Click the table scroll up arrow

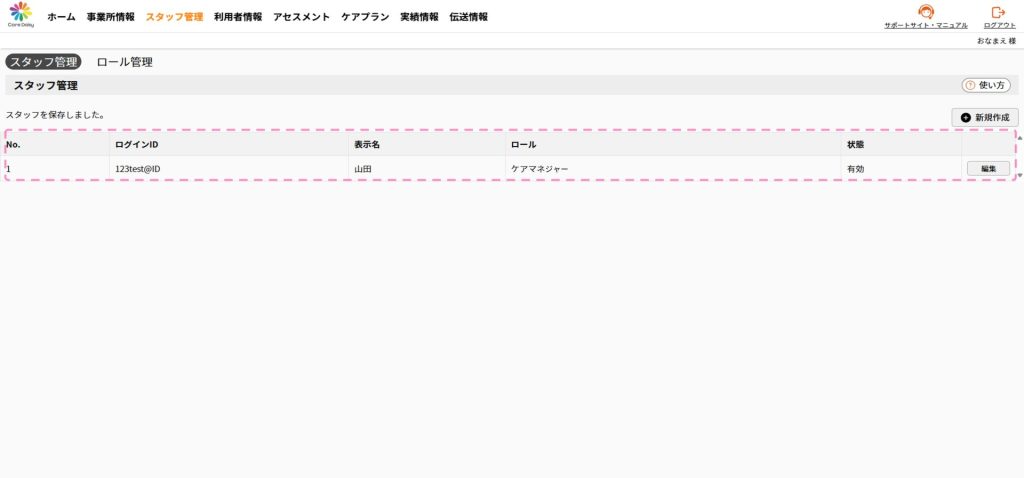[1019, 137]
